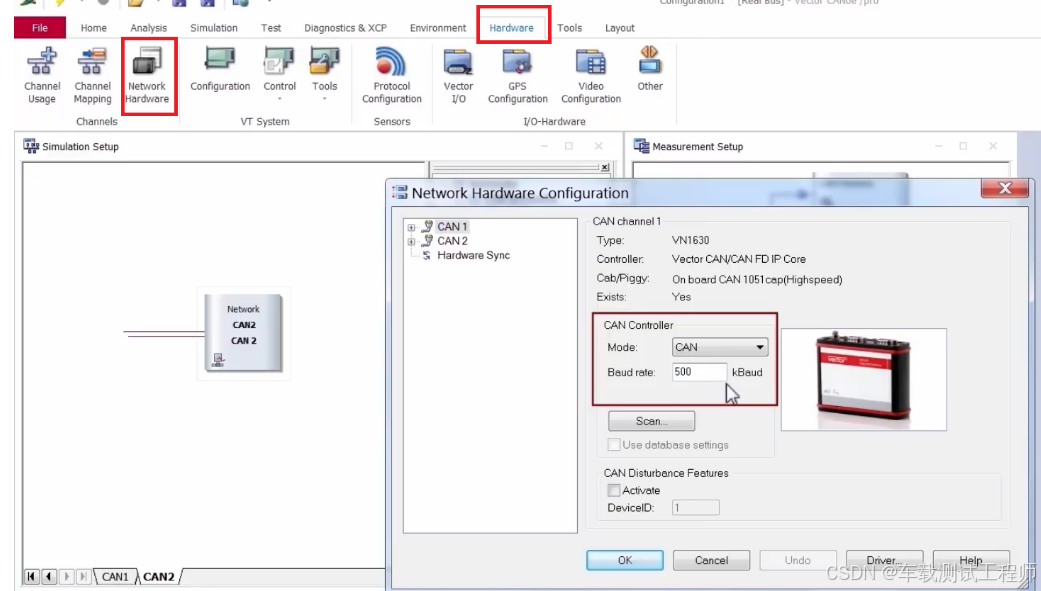The width and height of the screenshot is (1041, 591).
Task: Click the VN1630 device thumbnail image
Action: 864,379
